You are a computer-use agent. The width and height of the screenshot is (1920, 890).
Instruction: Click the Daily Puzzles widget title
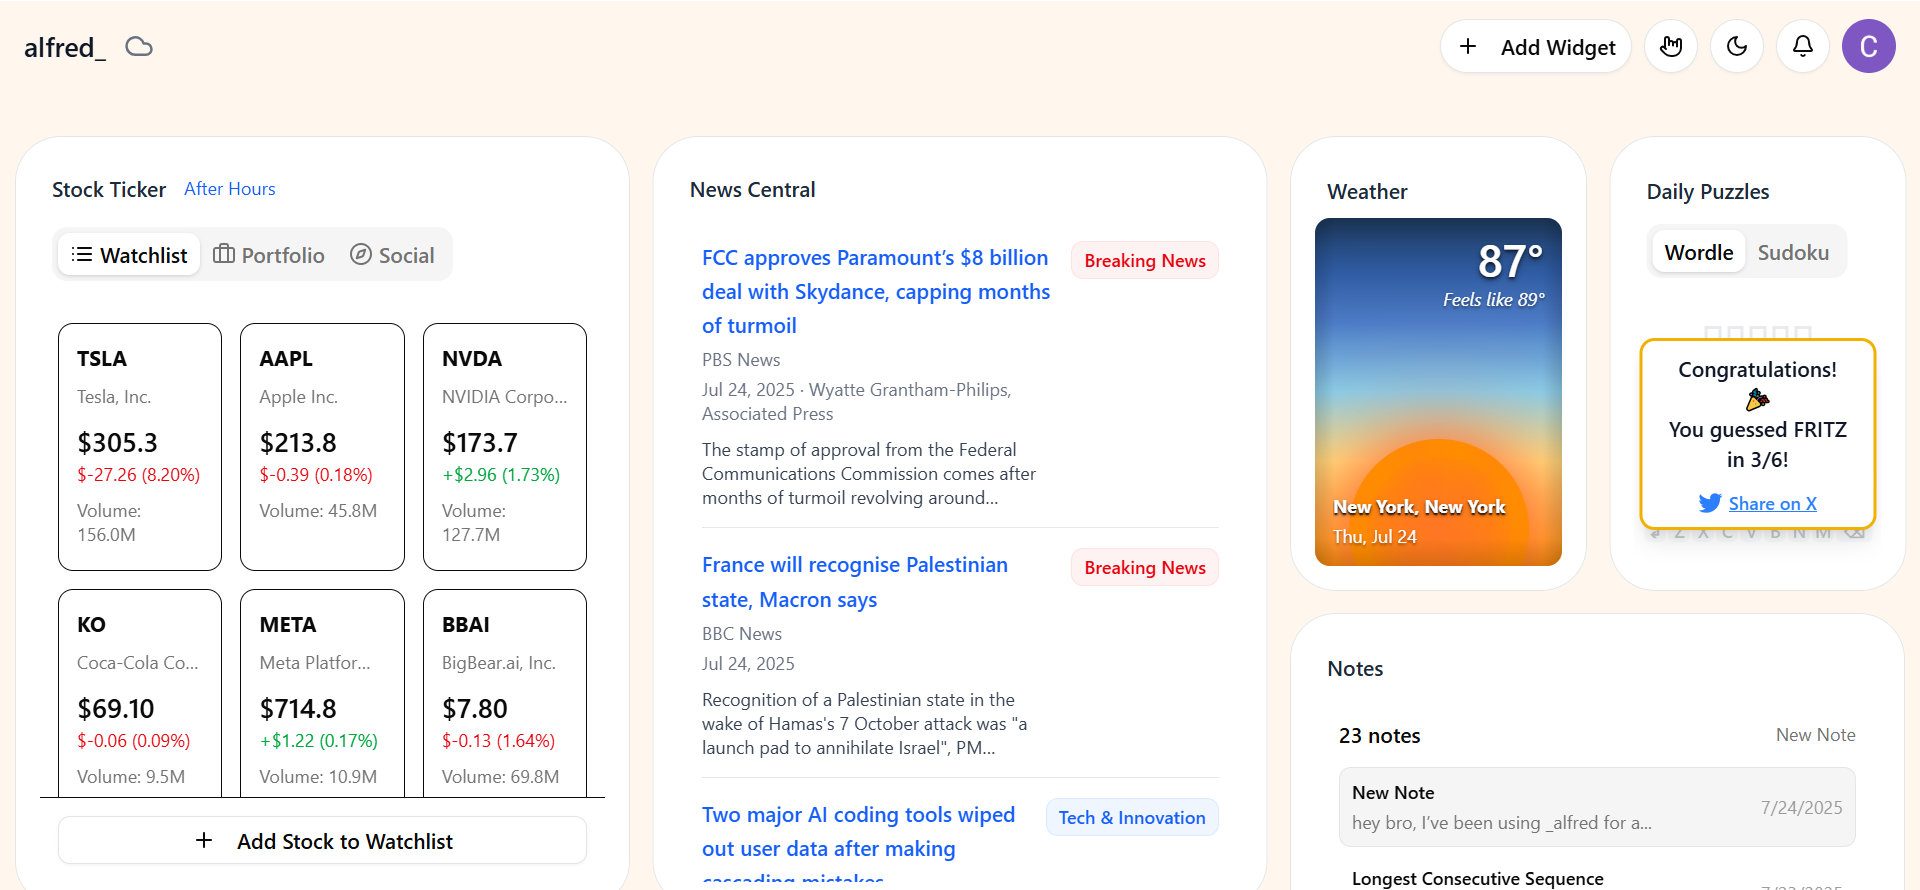(1707, 191)
